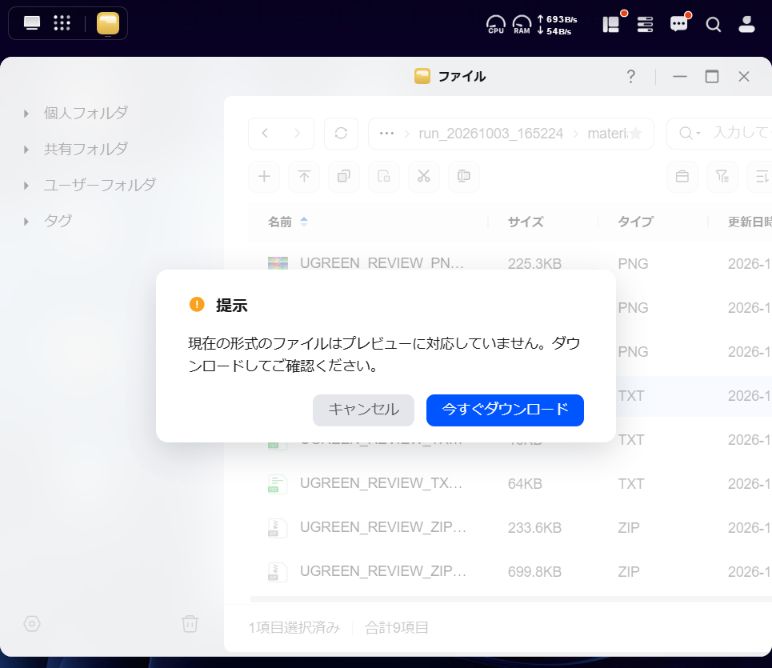The height and width of the screenshot is (668, 772).
Task: Click the yellow Files app icon in dock
Action: point(108,24)
